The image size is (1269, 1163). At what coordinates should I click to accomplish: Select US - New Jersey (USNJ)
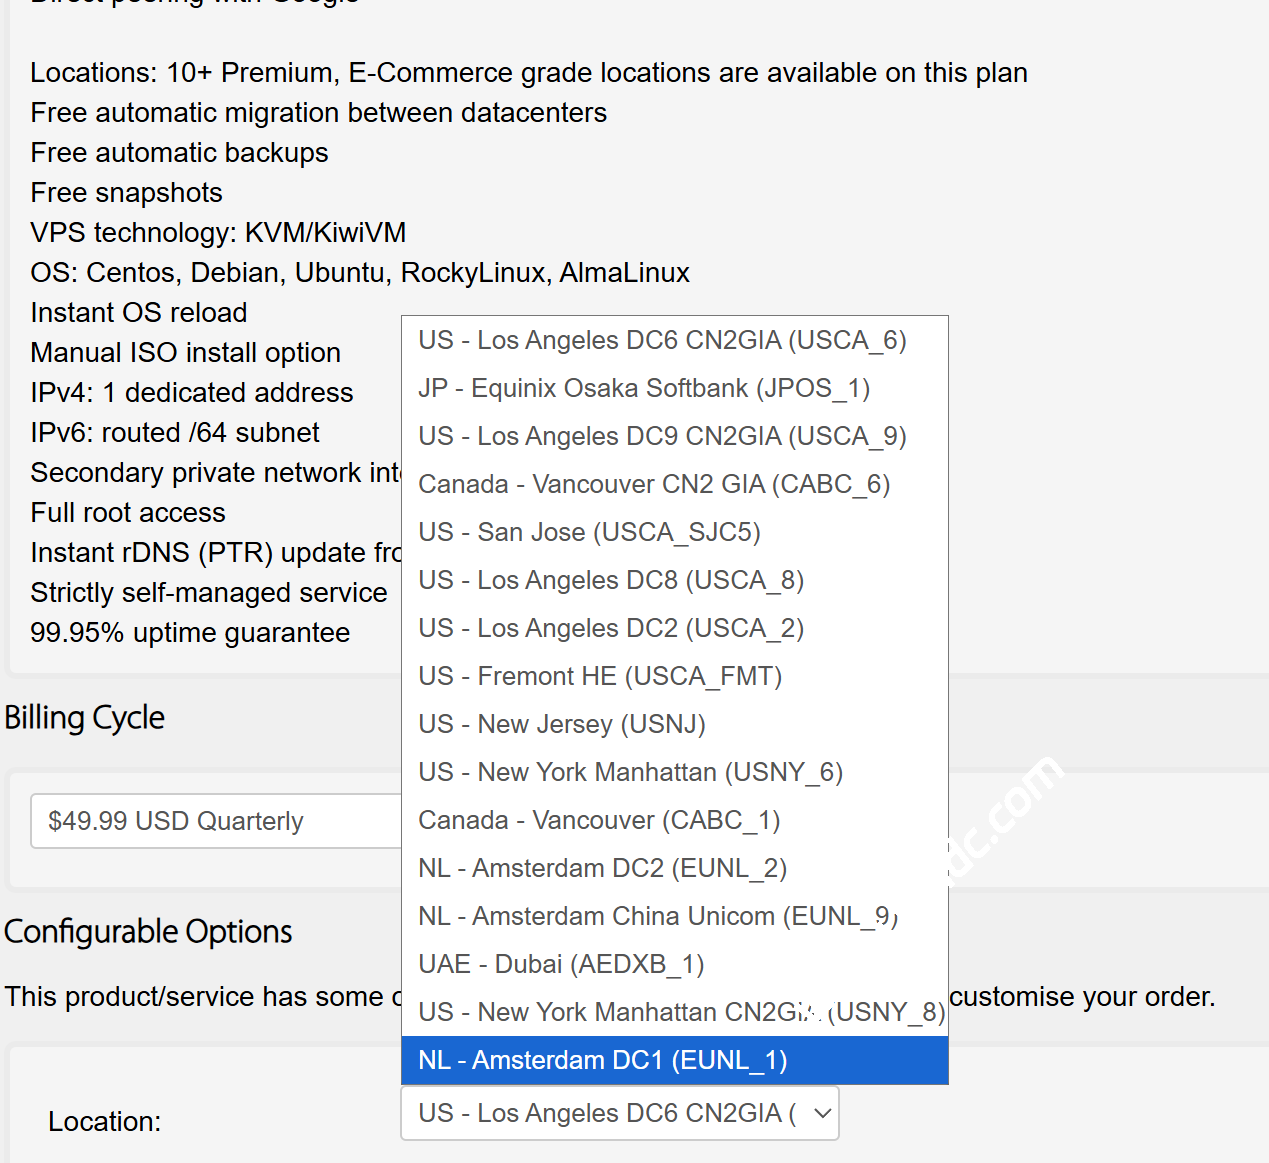(562, 725)
